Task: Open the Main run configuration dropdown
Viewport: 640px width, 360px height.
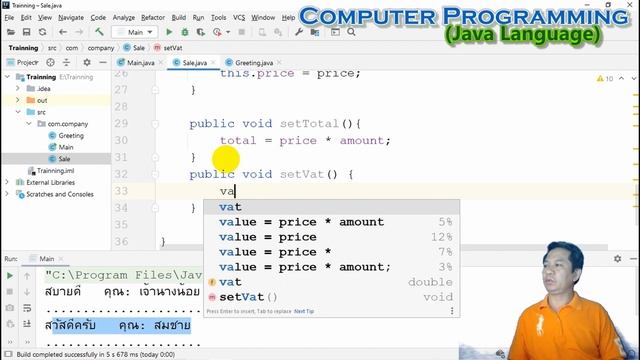Action: [x=135, y=32]
